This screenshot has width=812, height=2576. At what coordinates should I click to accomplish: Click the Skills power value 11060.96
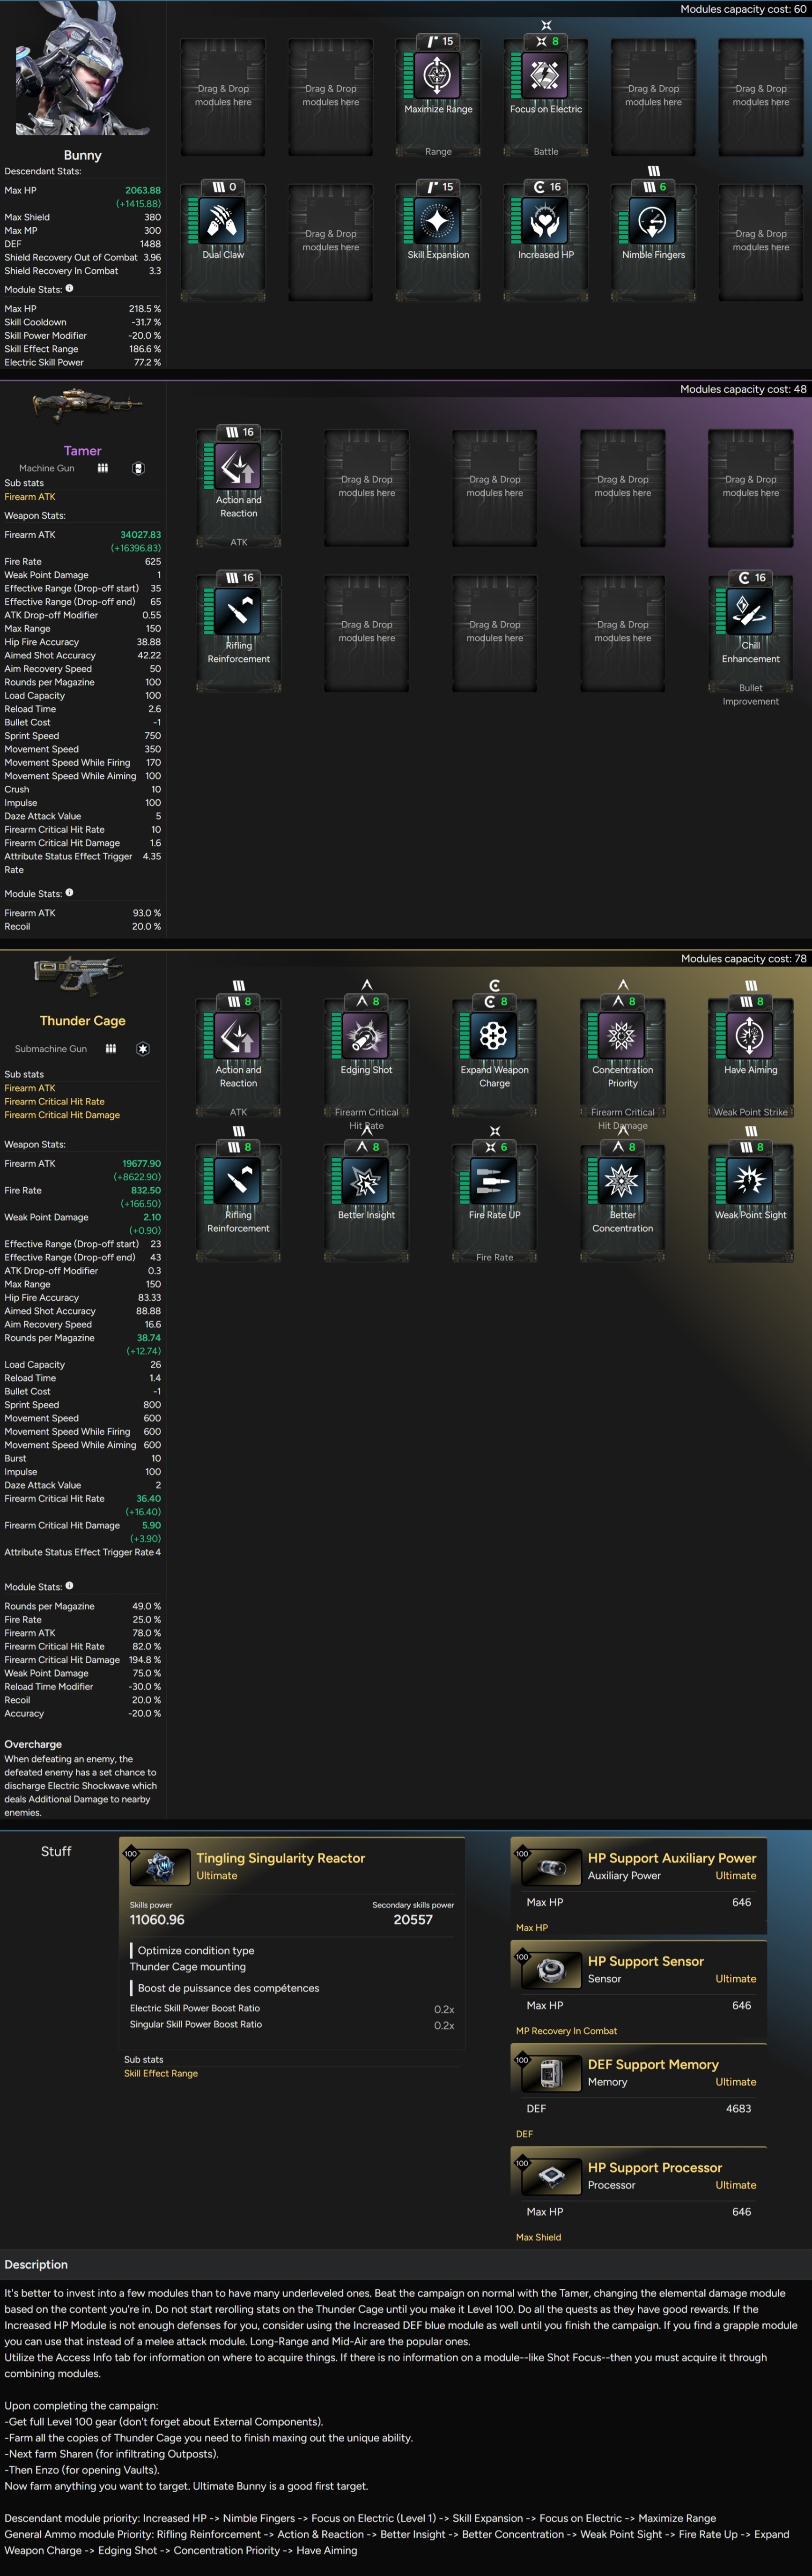(x=157, y=1919)
